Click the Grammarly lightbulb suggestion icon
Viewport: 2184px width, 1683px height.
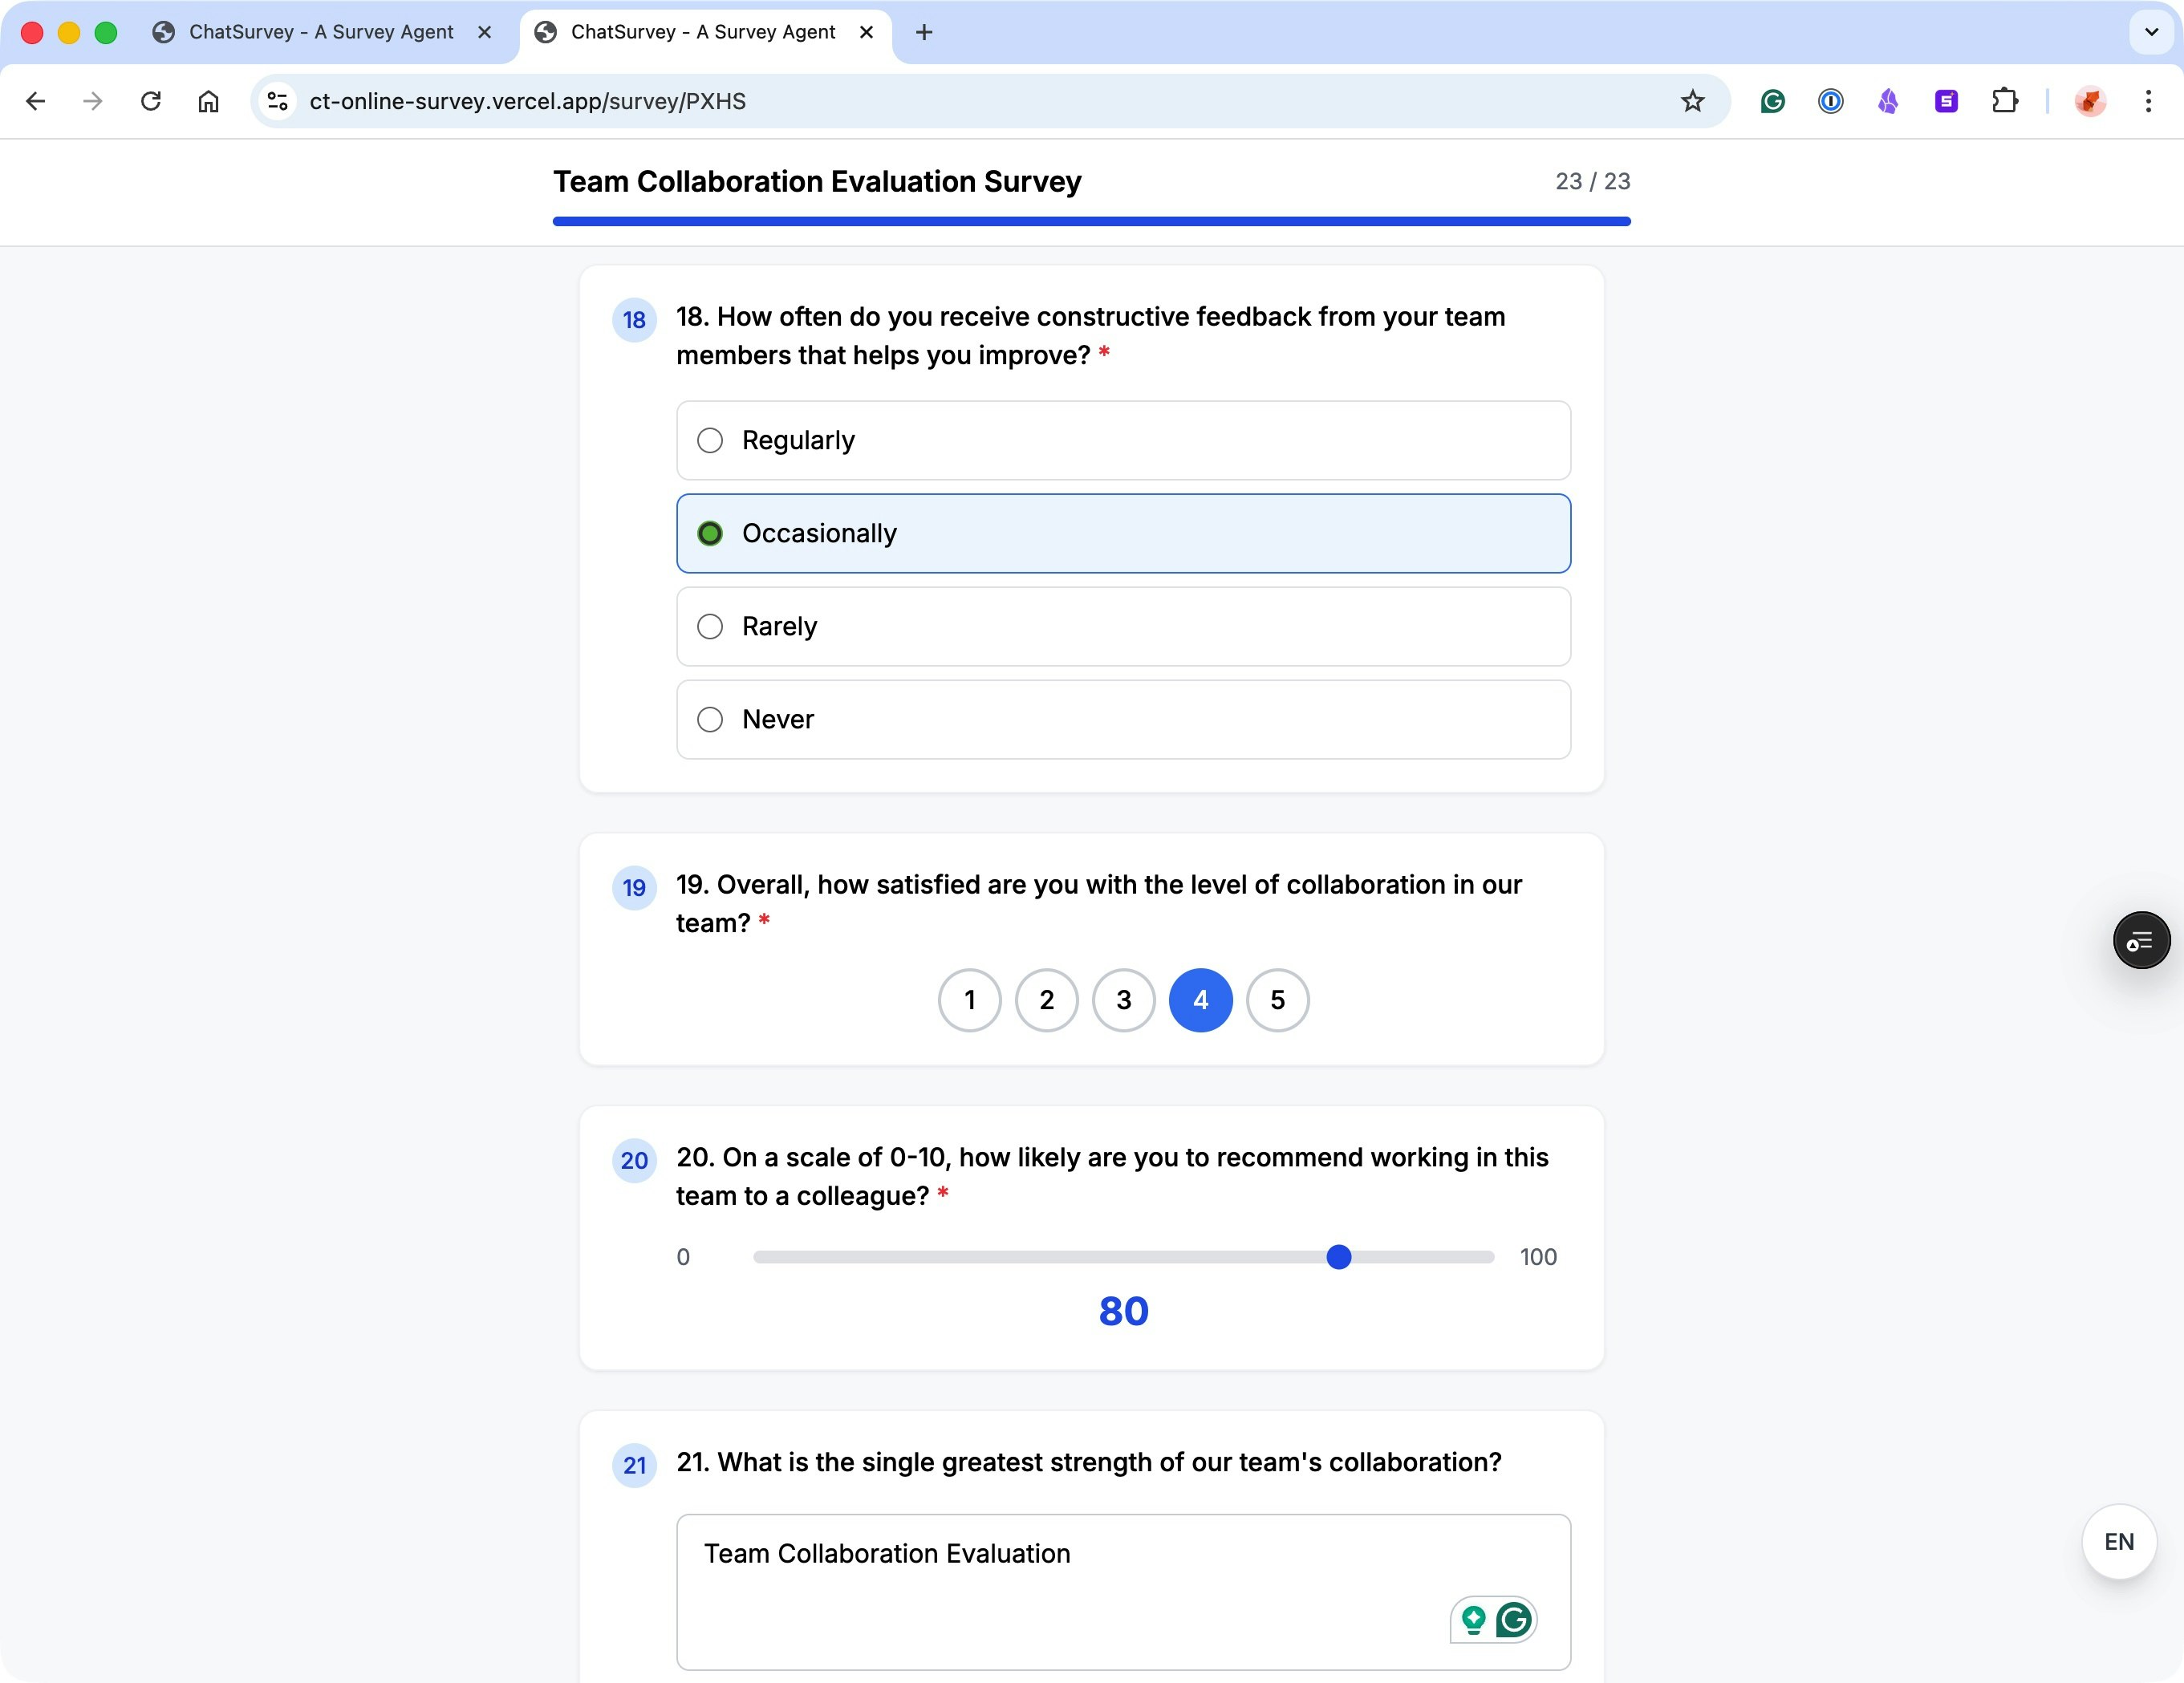[1472, 1620]
